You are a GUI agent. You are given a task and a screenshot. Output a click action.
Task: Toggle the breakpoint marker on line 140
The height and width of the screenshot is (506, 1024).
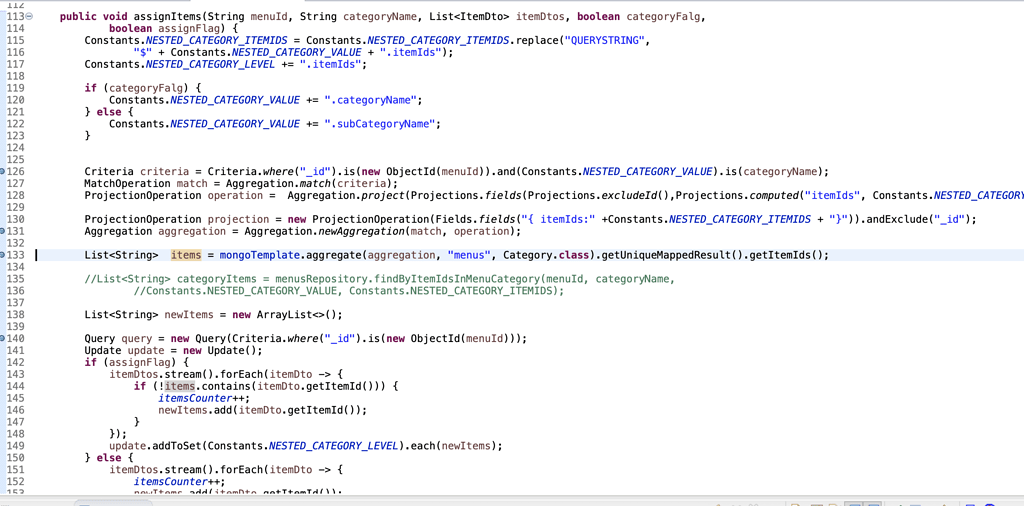point(3,338)
